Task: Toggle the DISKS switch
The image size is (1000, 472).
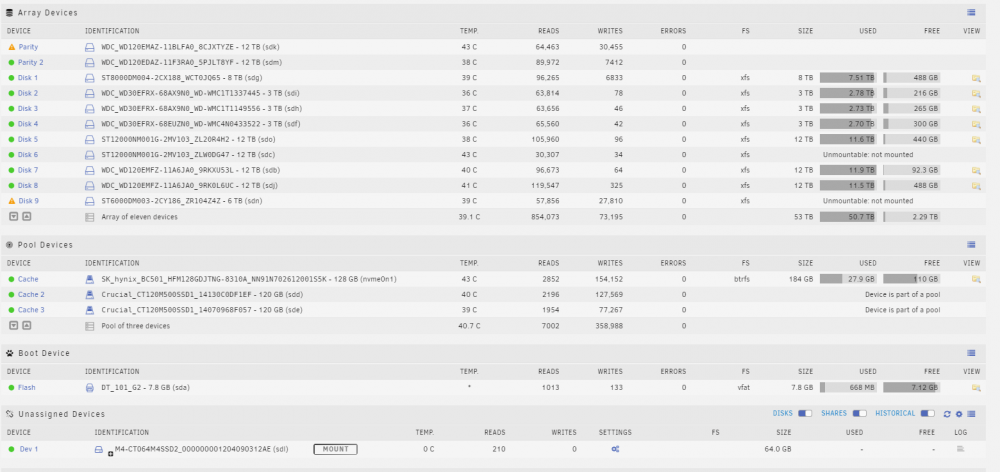Action: [805, 413]
